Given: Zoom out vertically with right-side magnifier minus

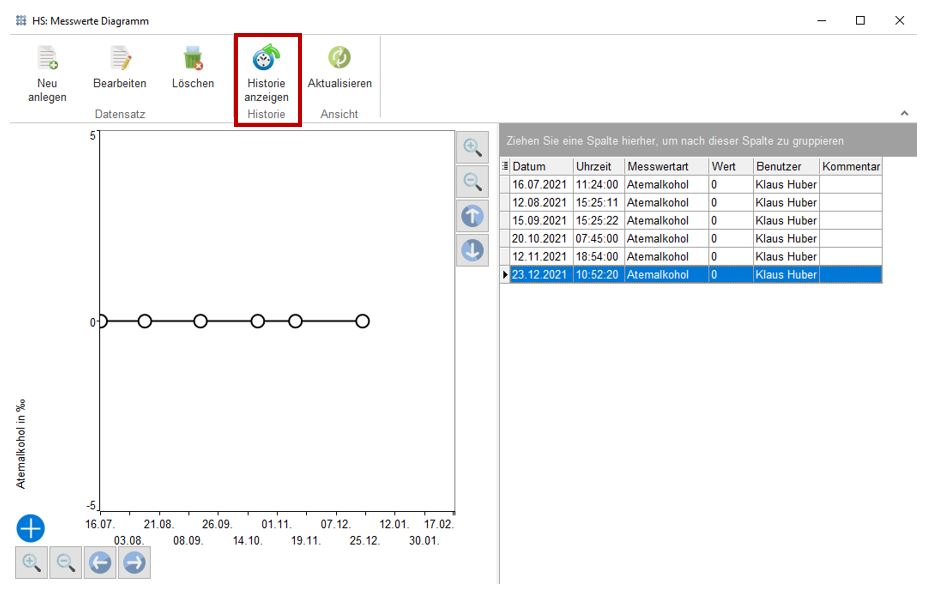Looking at the screenshot, I should coord(472,182).
